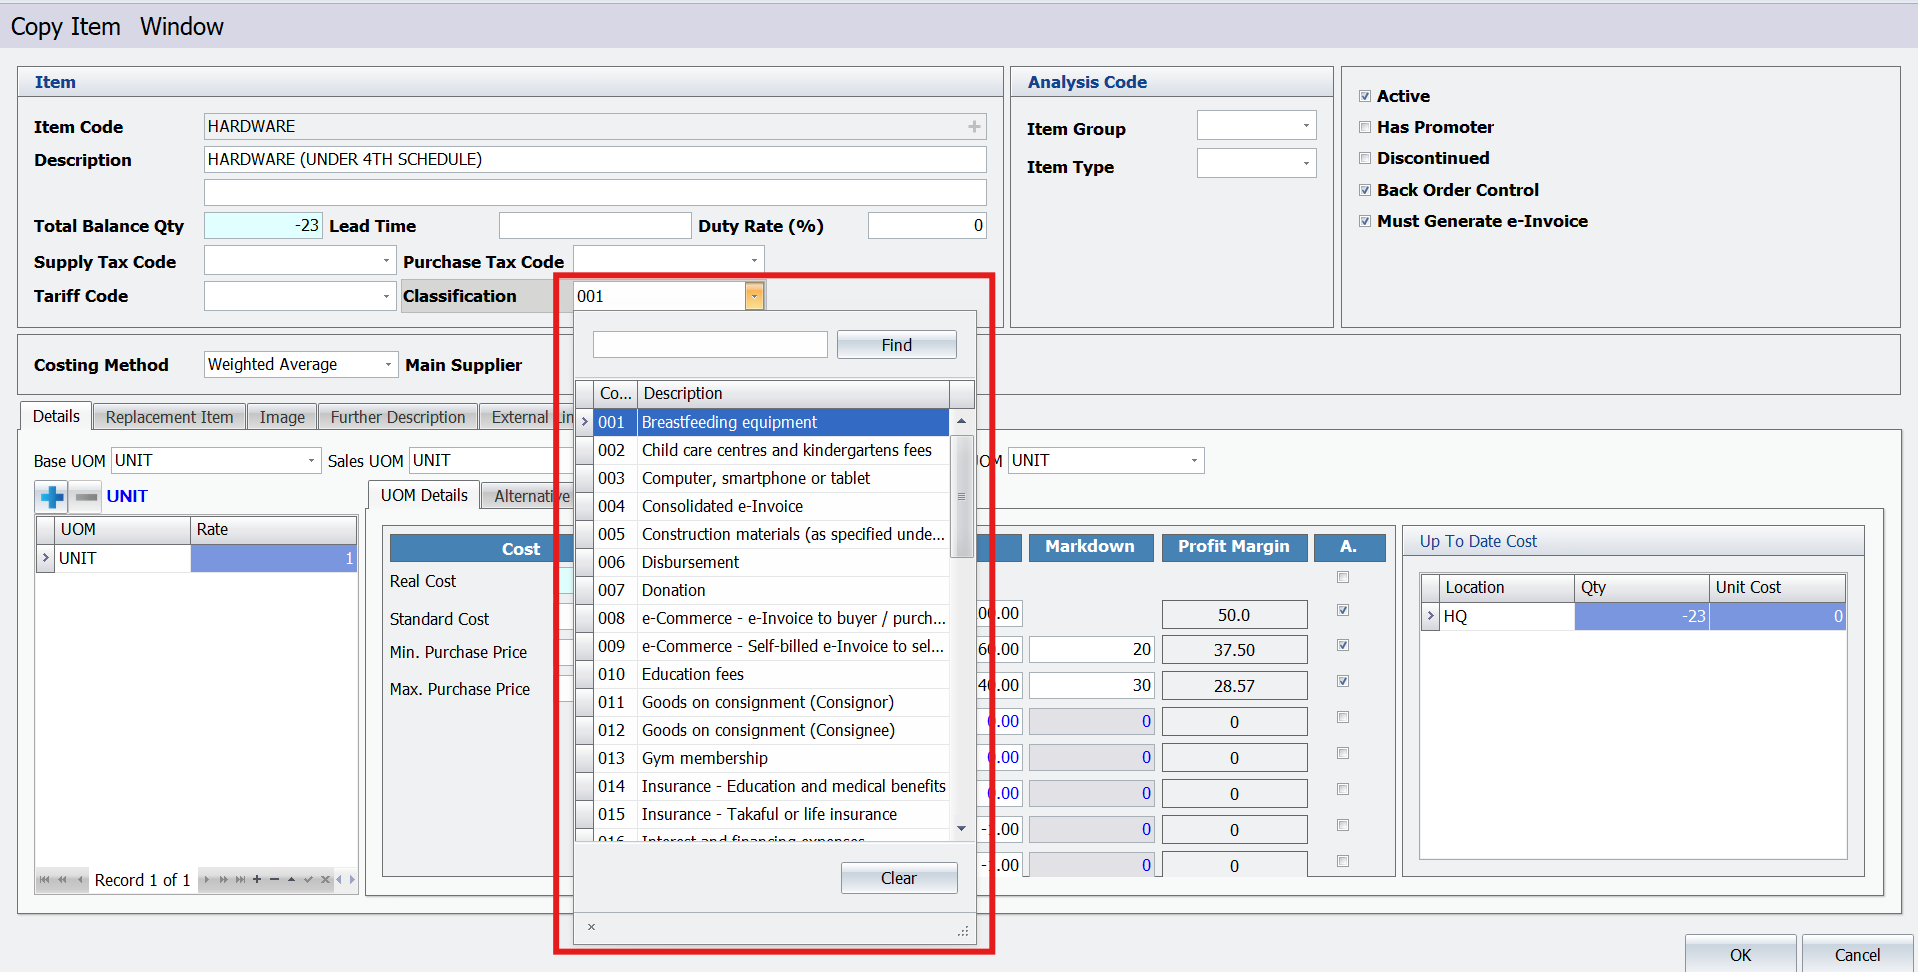Click the last record navigator arrow
Viewport: 1918px width, 972px height.
tap(240, 880)
